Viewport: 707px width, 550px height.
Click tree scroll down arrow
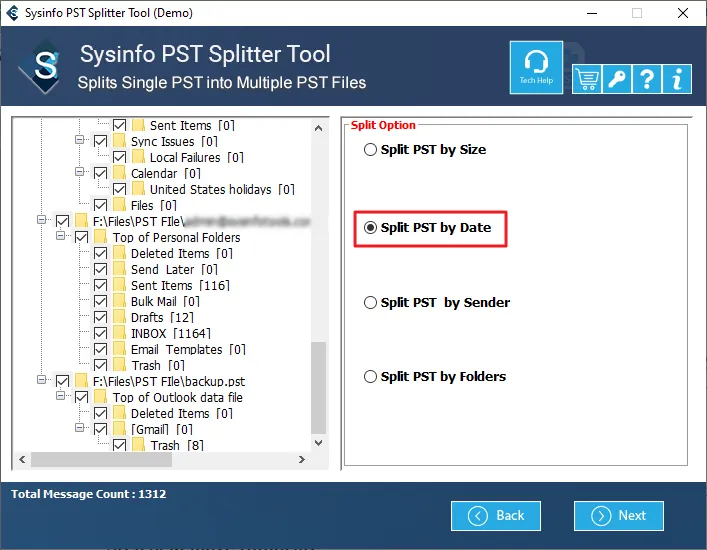pyautogui.click(x=318, y=443)
